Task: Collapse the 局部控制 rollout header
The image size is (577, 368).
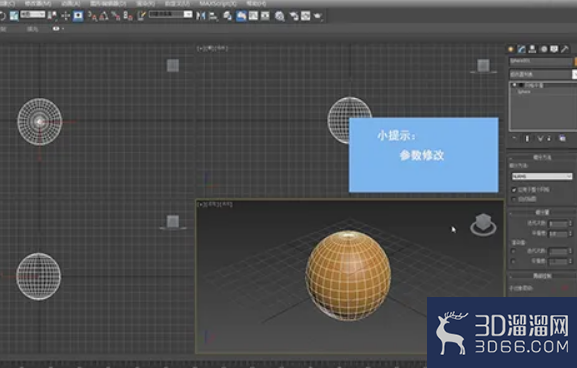Action: 542,276
